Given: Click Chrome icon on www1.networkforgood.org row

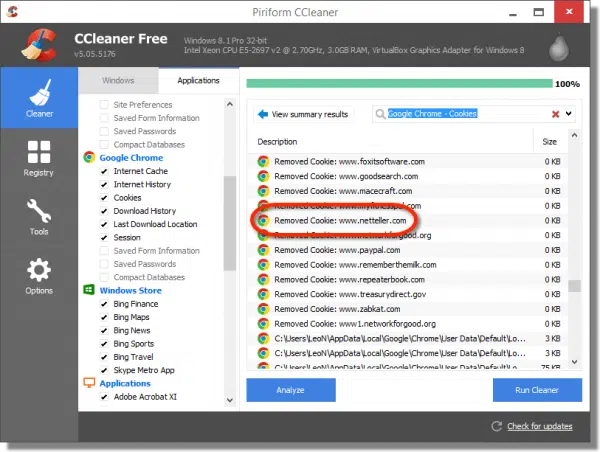Looking at the screenshot, I should [x=263, y=323].
